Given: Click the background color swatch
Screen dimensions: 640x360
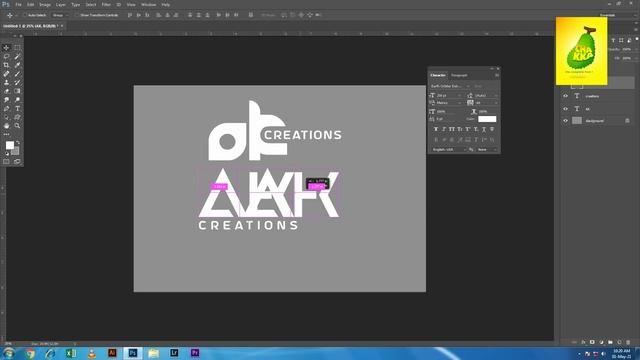Looking at the screenshot, I should click(16, 152).
